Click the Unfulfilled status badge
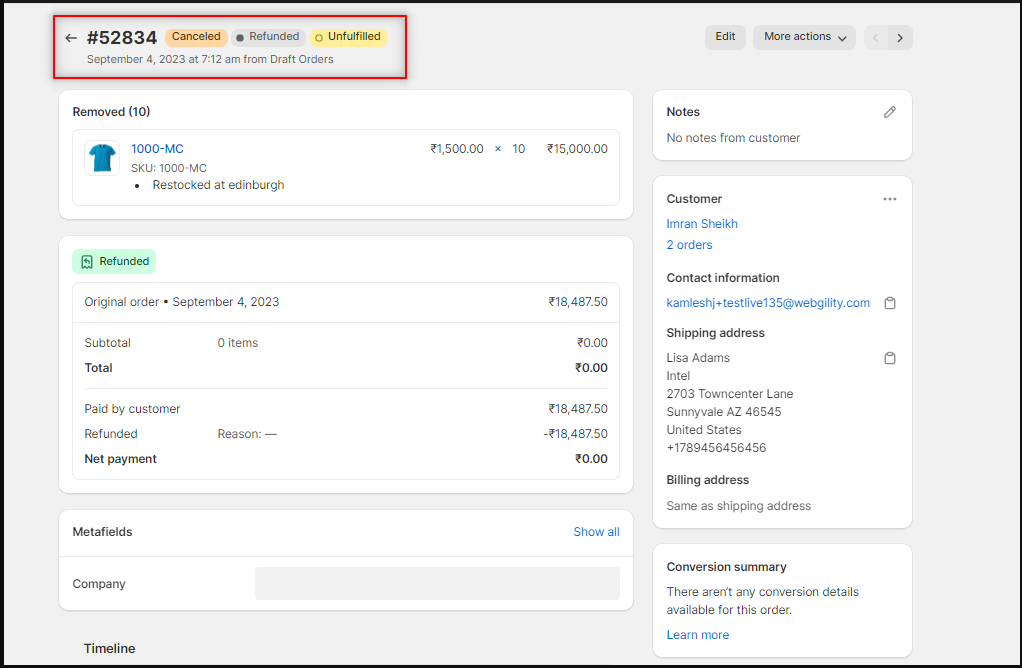 348,37
